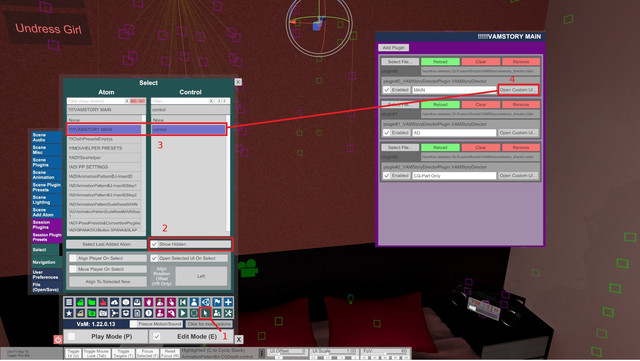This screenshot has width=640, height=361.
Task: Click the skip-to-start icon in toolbar
Action: coord(182,302)
